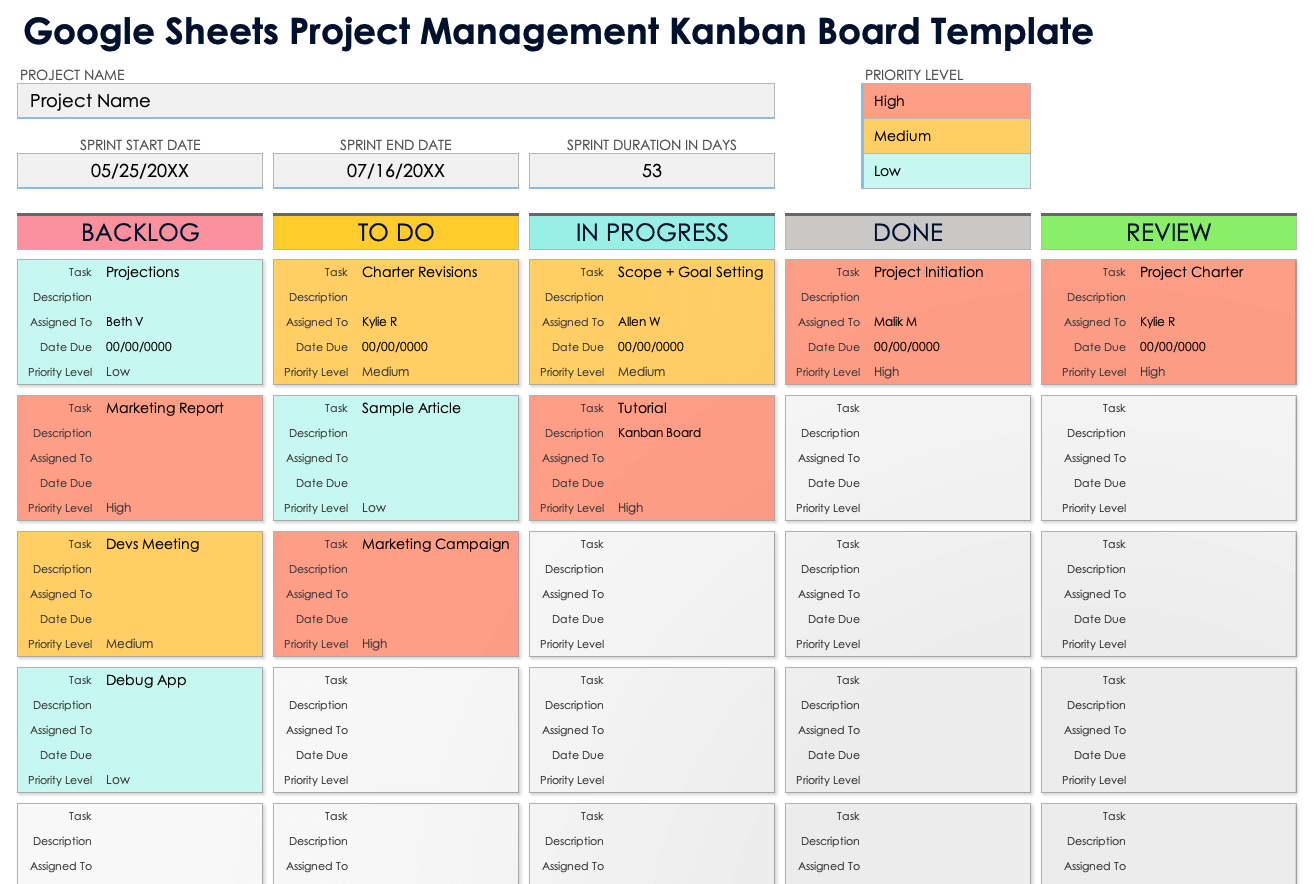1316x884 pixels.
Task: Click the REVIEW column header
Action: click(1168, 232)
